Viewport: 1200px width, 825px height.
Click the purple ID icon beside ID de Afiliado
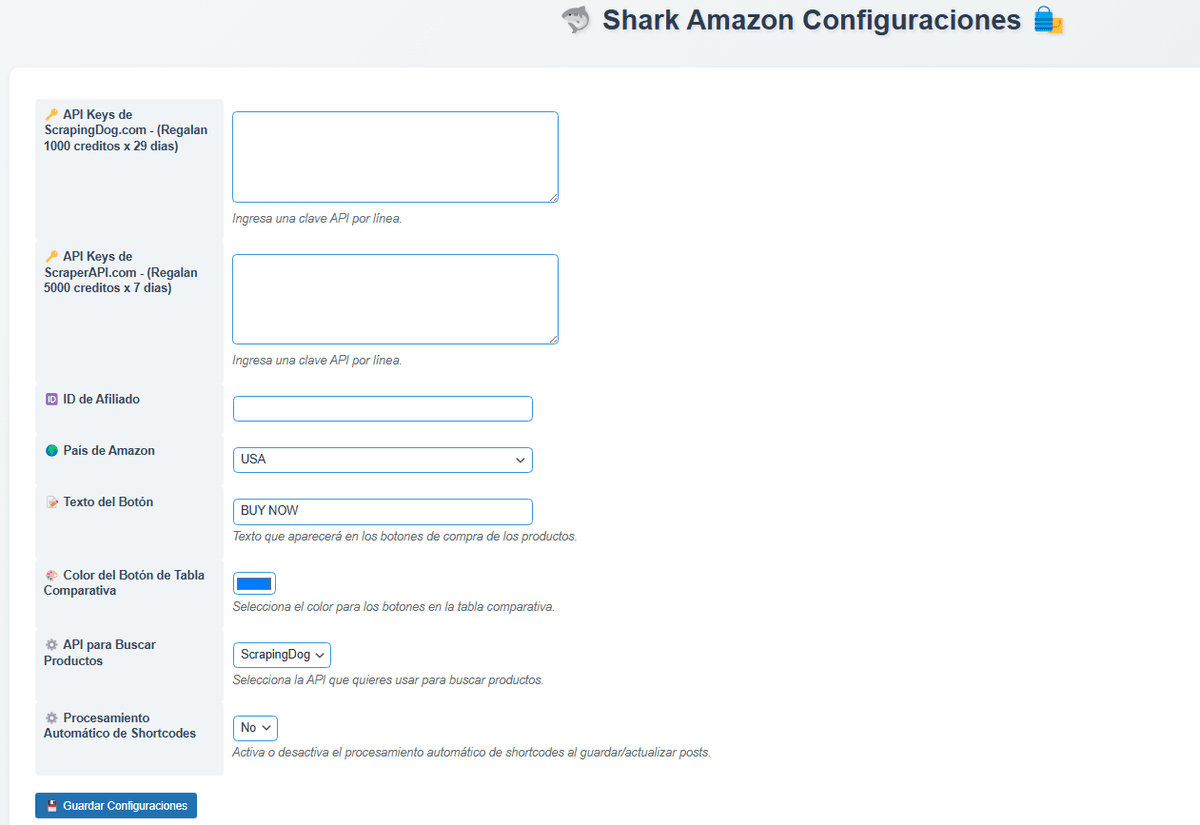click(x=52, y=399)
